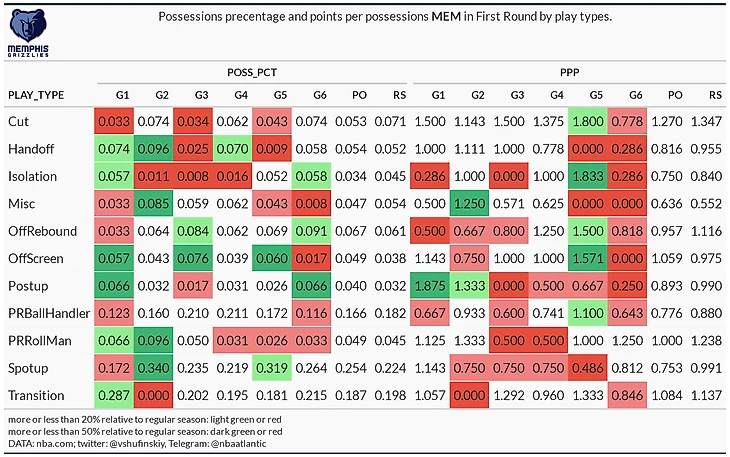Viewport: 730px width, 457px height.
Task: Select the G1 header under POSS_PCT
Action: [x=123, y=95]
